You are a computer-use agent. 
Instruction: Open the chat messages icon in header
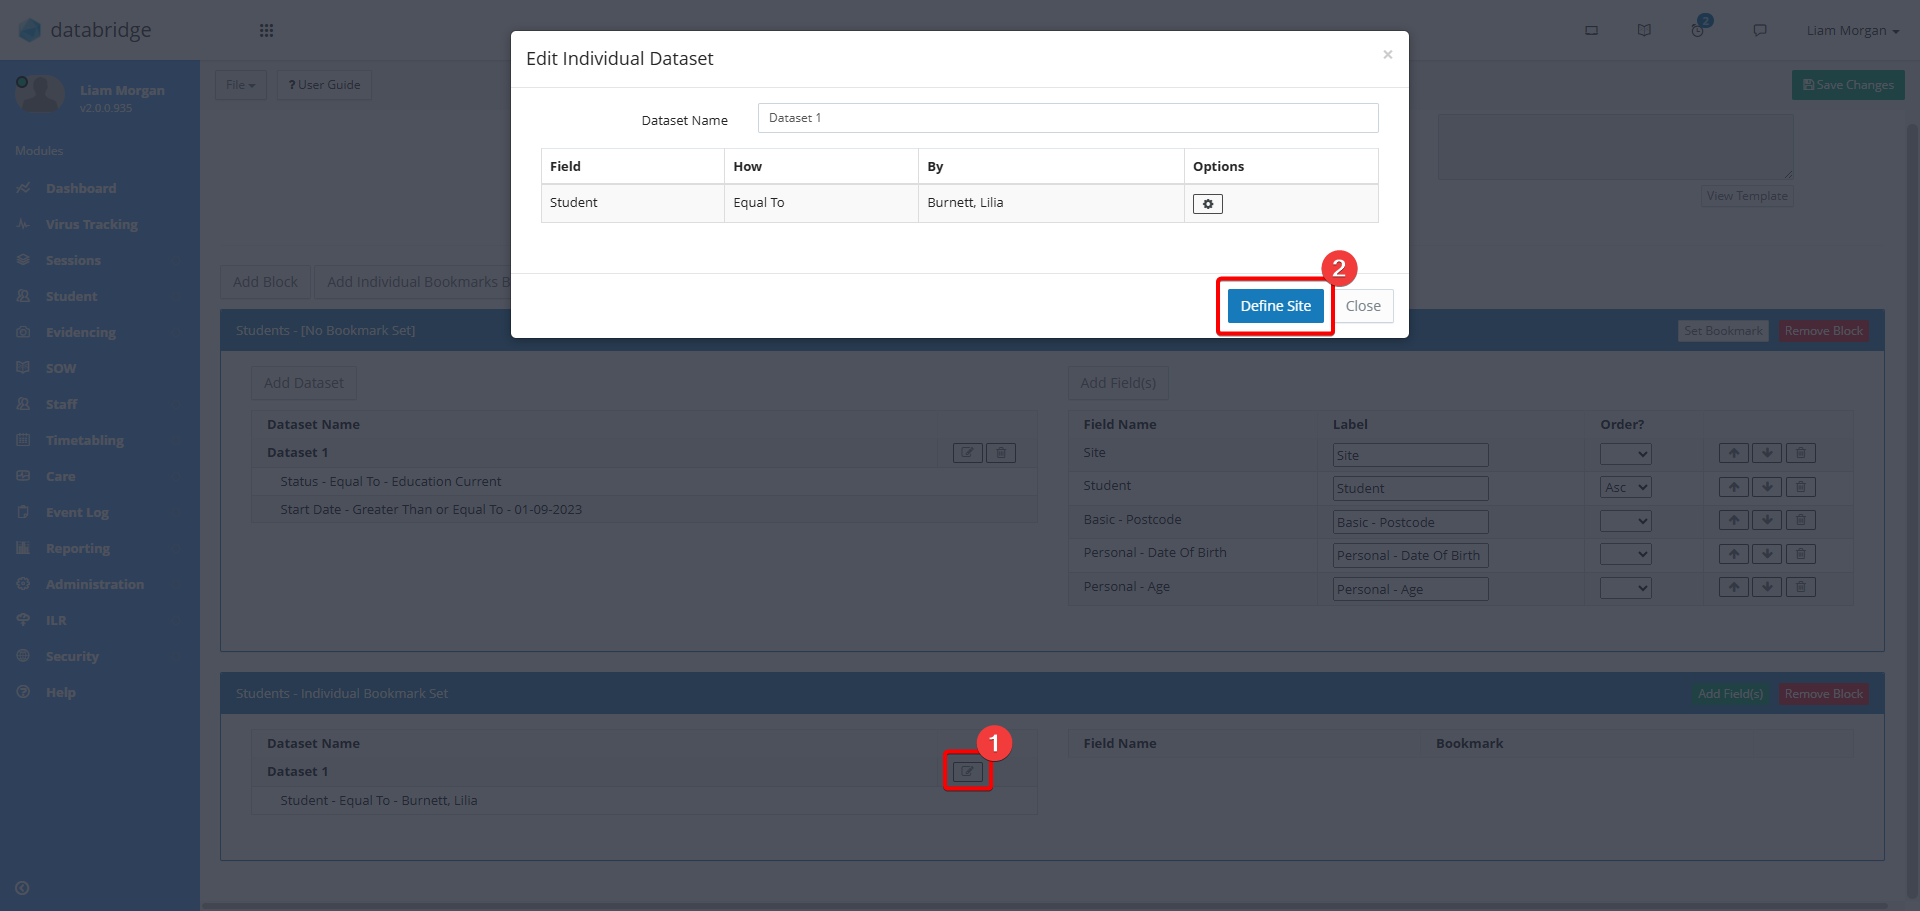click(1760, 30)
